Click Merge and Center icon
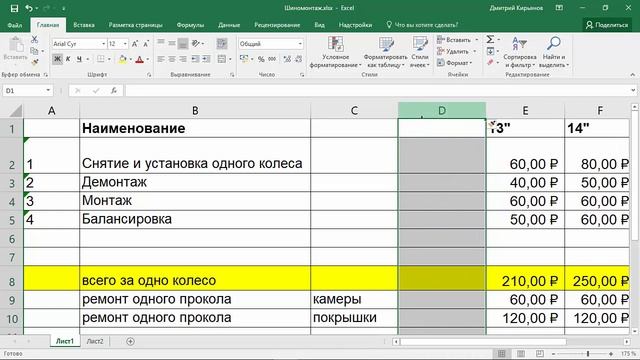This screenshot has height=360, width=640. (222, 59)
